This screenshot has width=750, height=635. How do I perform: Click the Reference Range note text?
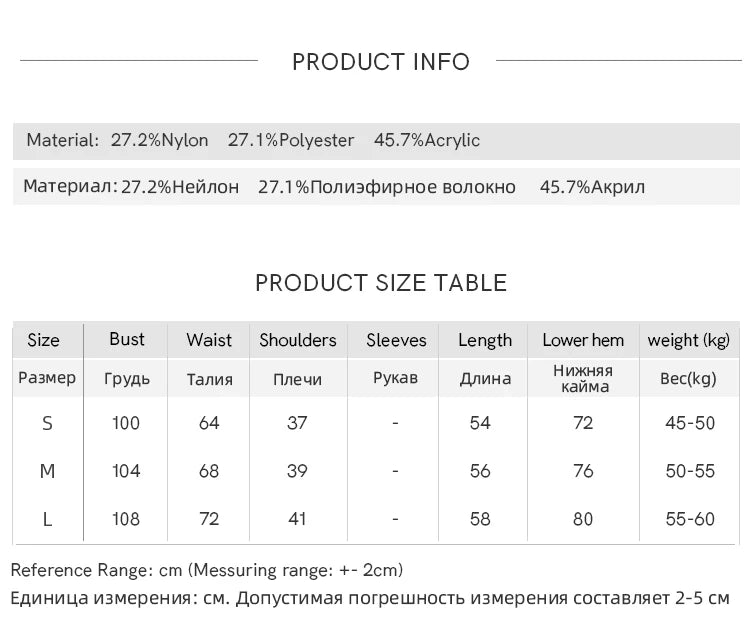pyautogui.click(x=207, y=570)
